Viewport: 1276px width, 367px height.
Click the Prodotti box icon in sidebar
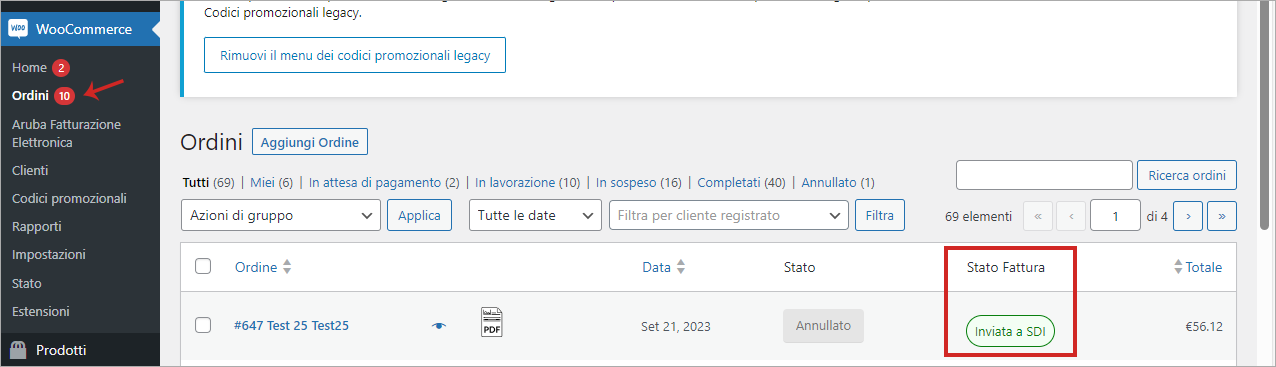(x=18, y=350)
